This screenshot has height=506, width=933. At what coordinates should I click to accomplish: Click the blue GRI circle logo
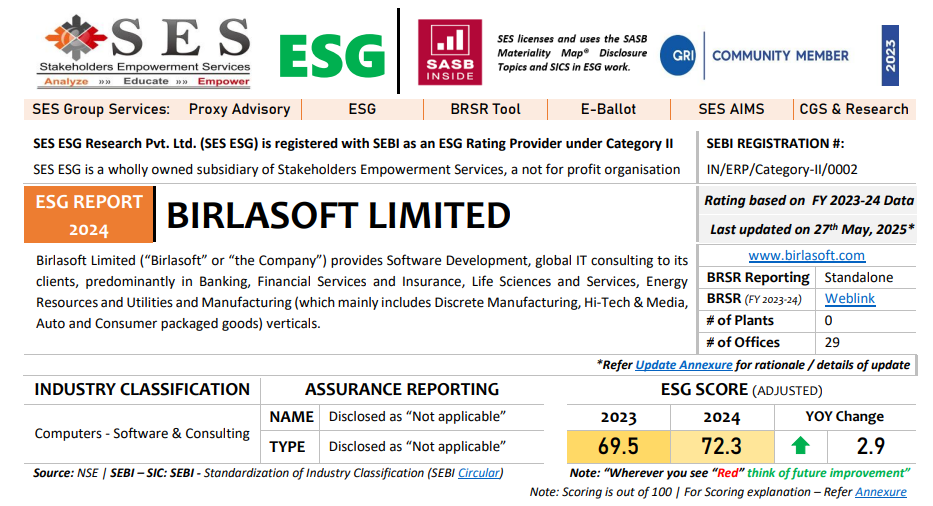[x=678, y=55]
